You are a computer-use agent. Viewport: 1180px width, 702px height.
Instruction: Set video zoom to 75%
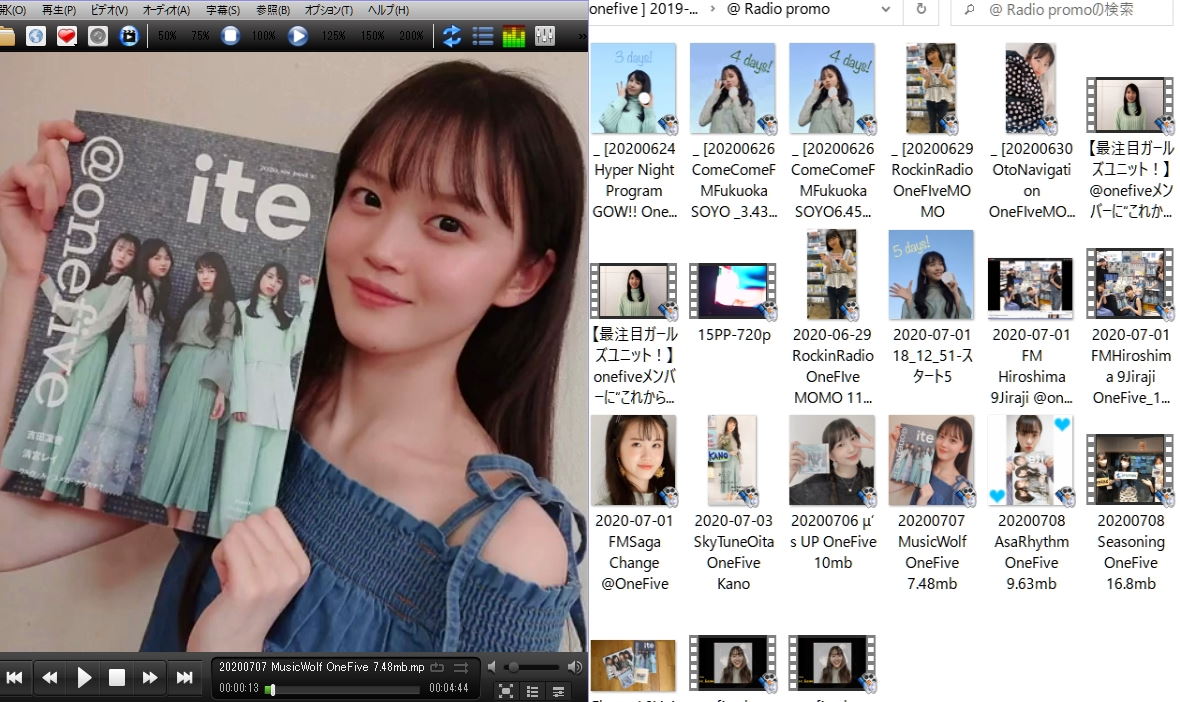click(x=200, y=37)
